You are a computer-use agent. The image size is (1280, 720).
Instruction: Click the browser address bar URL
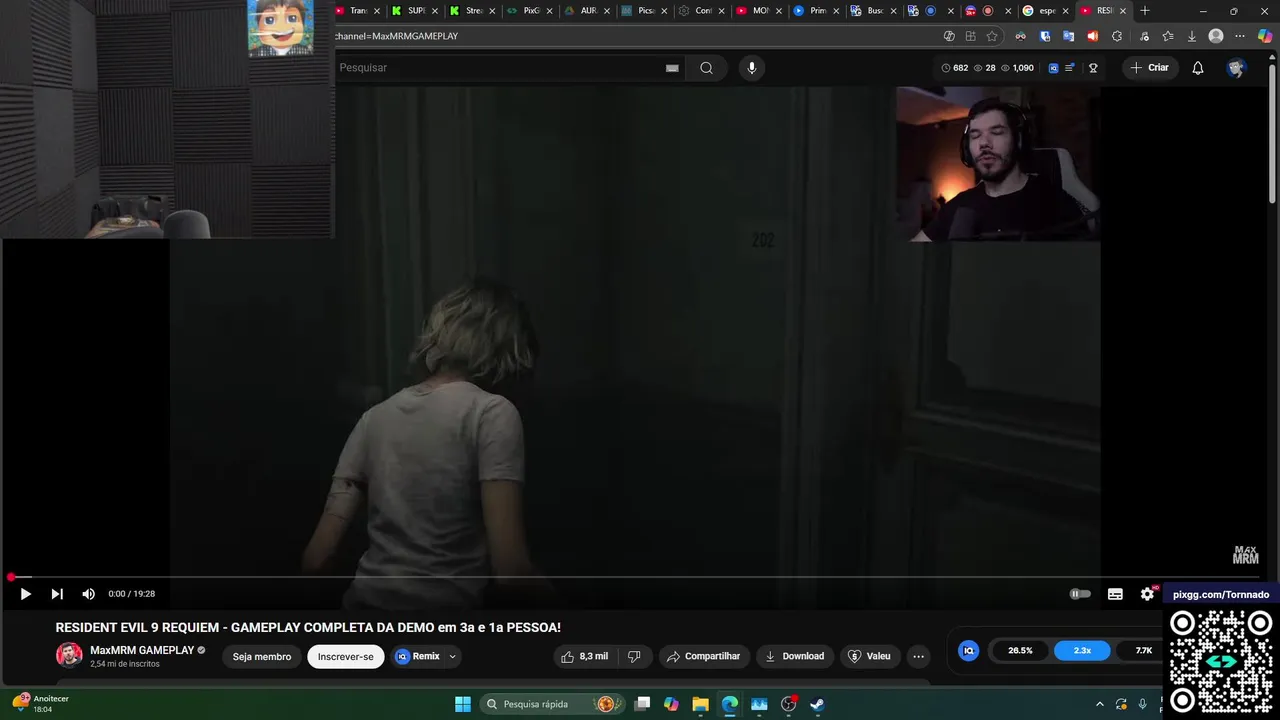point(396,36)
